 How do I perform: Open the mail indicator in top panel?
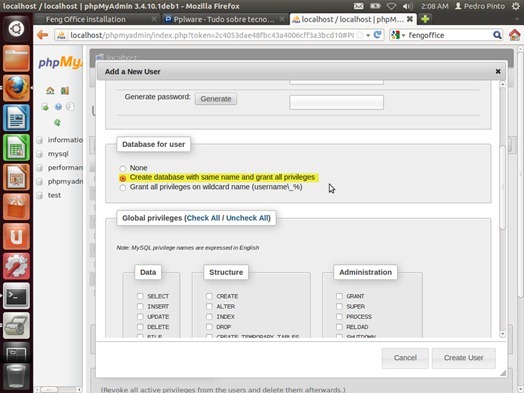click(x=358, y=6)
